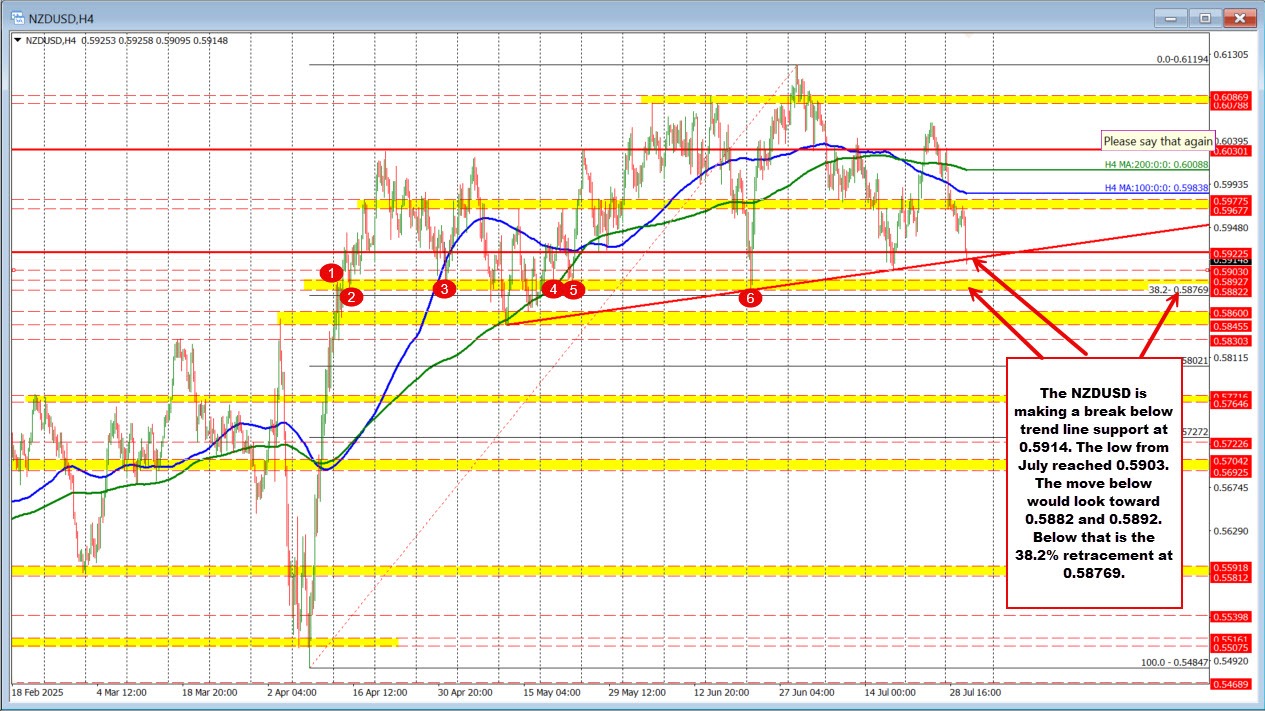
Task: Click the 0.54920 price axis label
Action: pos(1231,661)
